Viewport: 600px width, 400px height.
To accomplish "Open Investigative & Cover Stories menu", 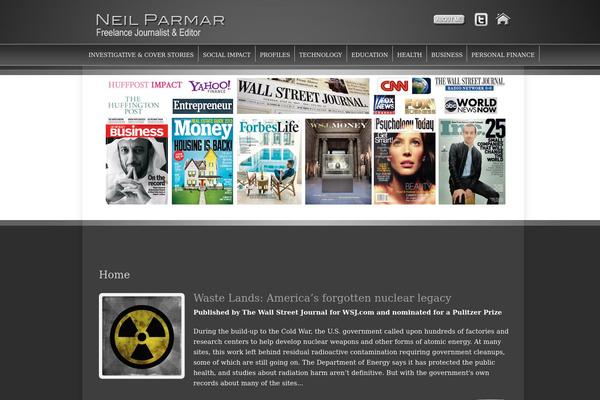I will [x=141, y=55].
